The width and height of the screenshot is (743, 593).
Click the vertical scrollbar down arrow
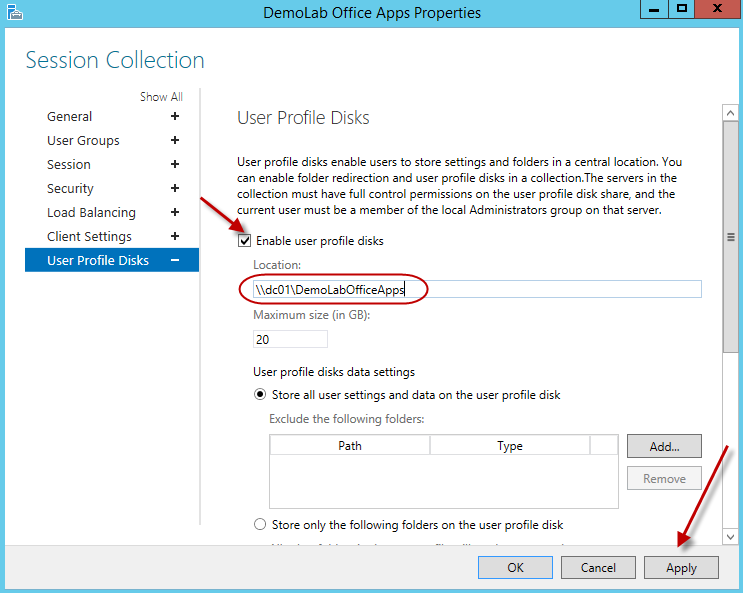click(x=732, y=536)
